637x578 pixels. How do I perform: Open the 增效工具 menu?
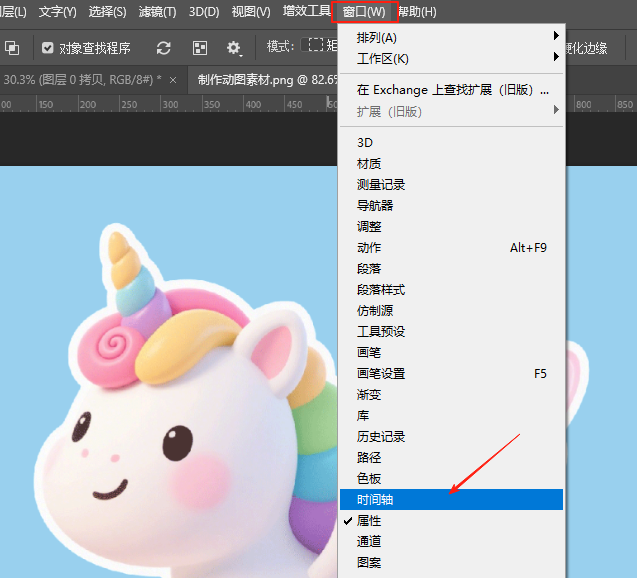tap(307, 11)
